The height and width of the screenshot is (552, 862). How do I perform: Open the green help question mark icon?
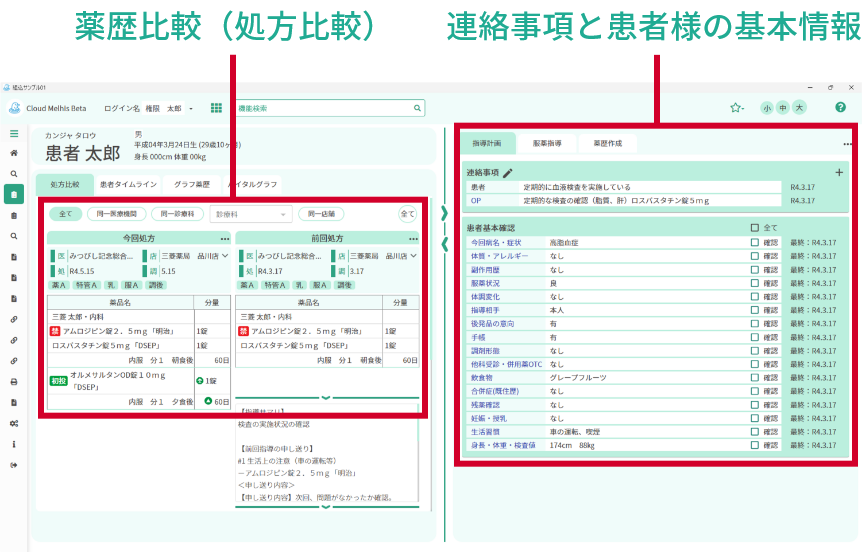tap(840, 108)
